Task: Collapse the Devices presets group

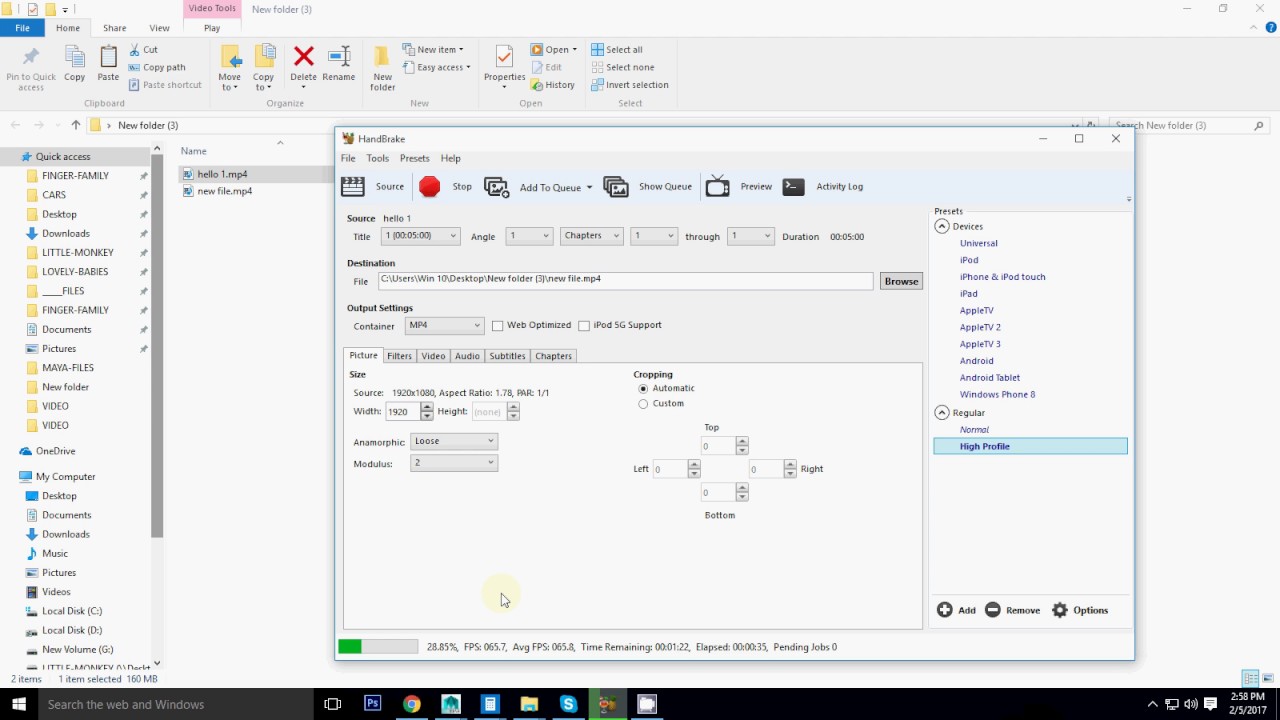Action: pos(942,227)
